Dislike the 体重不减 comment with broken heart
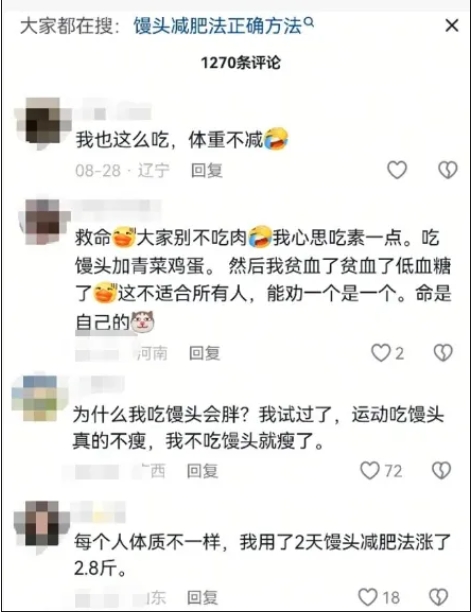This screenshot has height=613, width=473. coord(448,170)
